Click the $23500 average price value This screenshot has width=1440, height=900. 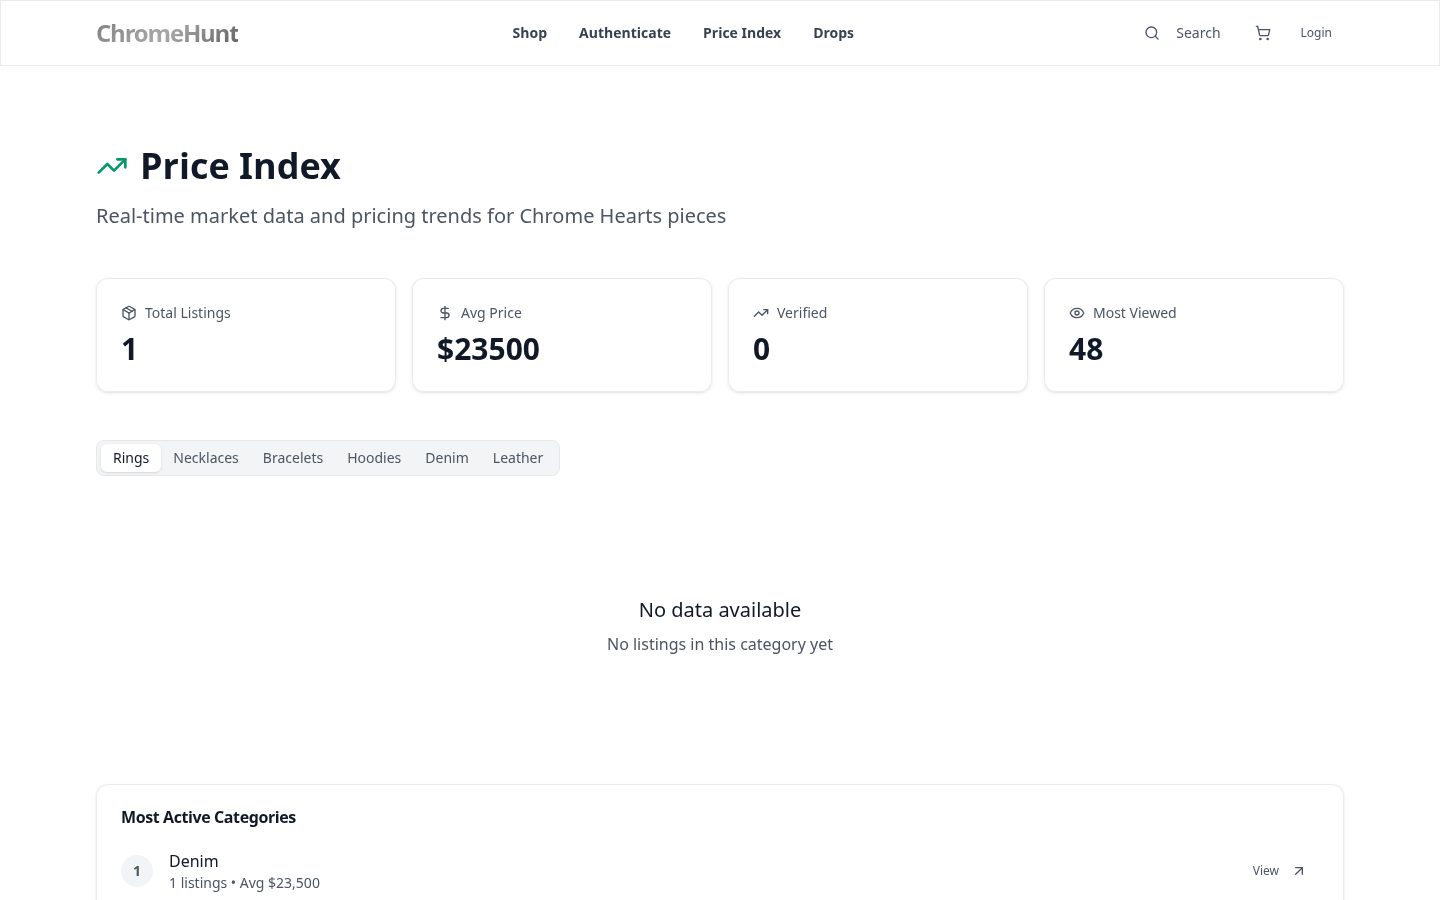tap(488, 349)
